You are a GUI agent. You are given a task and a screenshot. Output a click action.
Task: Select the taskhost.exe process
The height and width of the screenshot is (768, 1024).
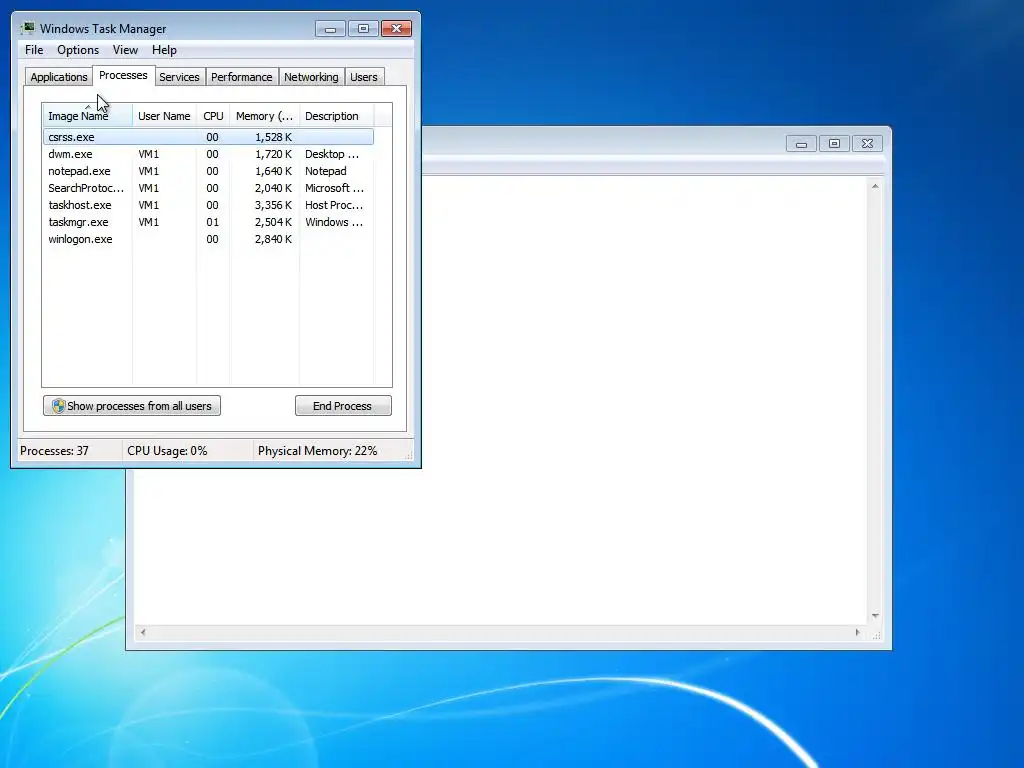[208, 205]
